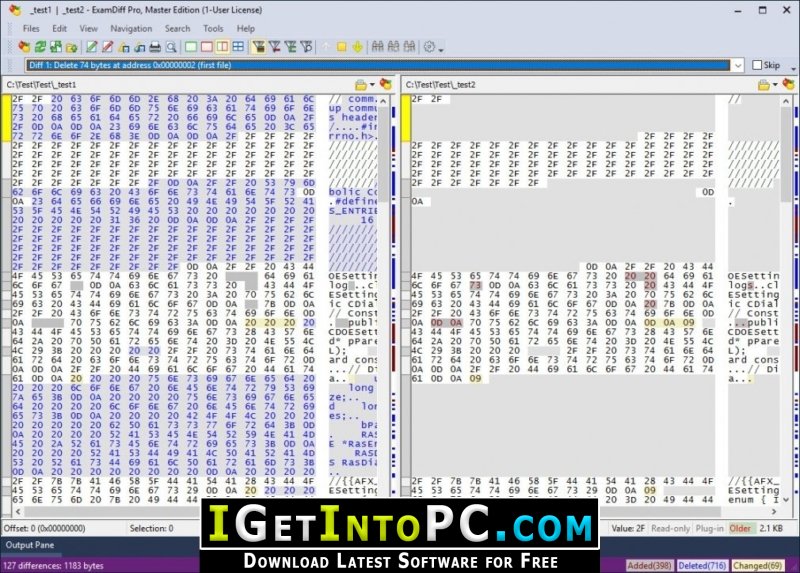Screen dimensions: 800x573
Task: Click the Changed(69) status indicator
Action: [x=758, y=565]
